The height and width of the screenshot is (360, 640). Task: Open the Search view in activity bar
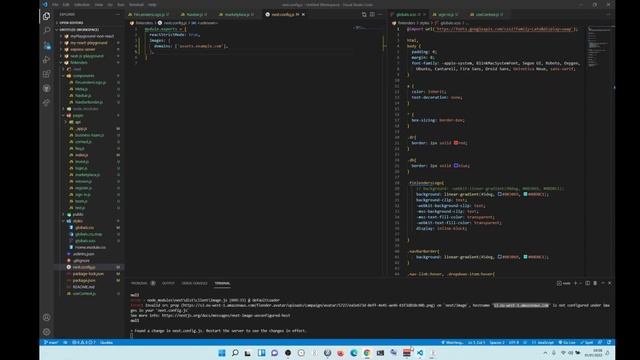(47, 31)
